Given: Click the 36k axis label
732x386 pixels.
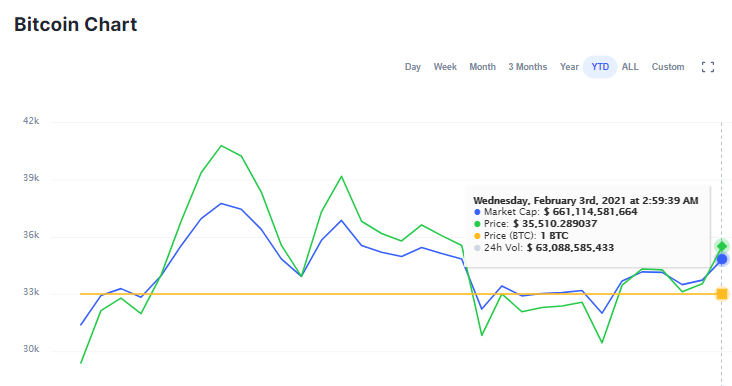Looking at the screenshot, I should coord(31,235).
